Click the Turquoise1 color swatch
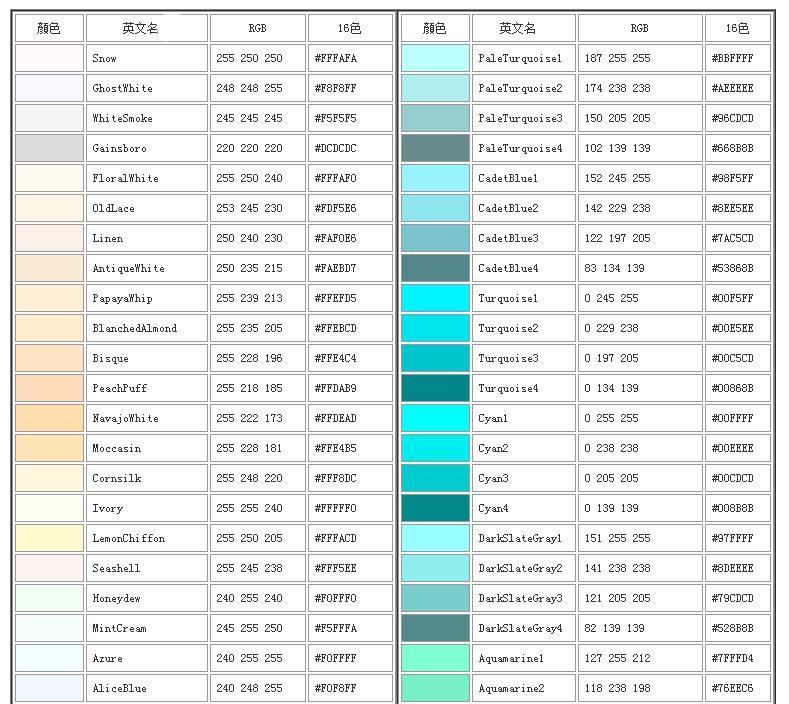Screen dimensions: 789x704 tap(435, 298)
